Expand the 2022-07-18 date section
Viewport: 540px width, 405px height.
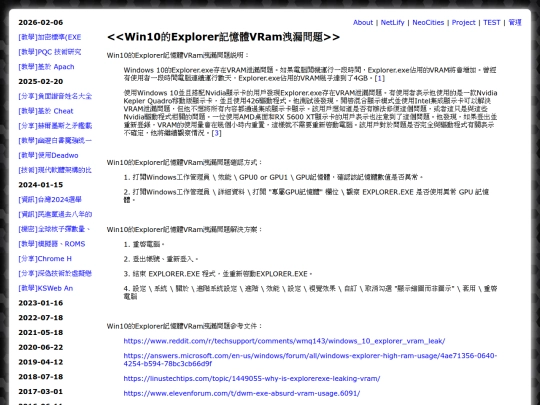tap(41, 318)
